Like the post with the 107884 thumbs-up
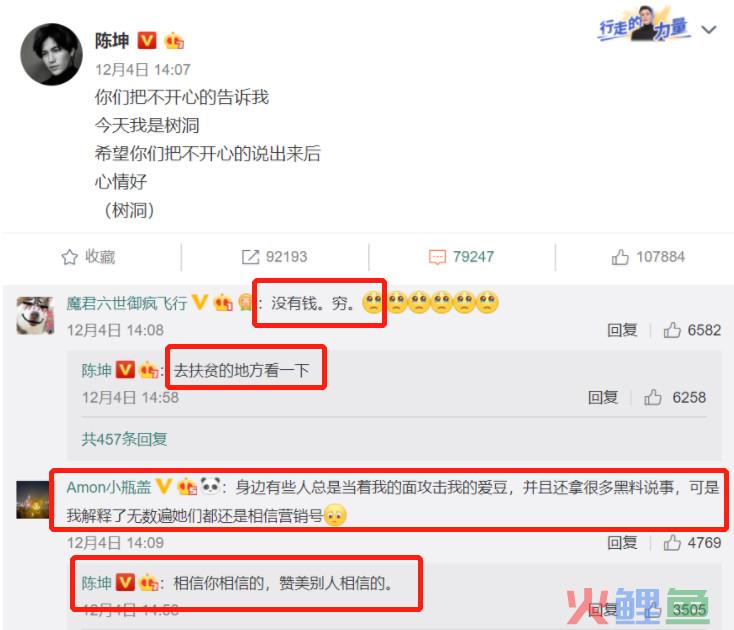 (620, 257)
